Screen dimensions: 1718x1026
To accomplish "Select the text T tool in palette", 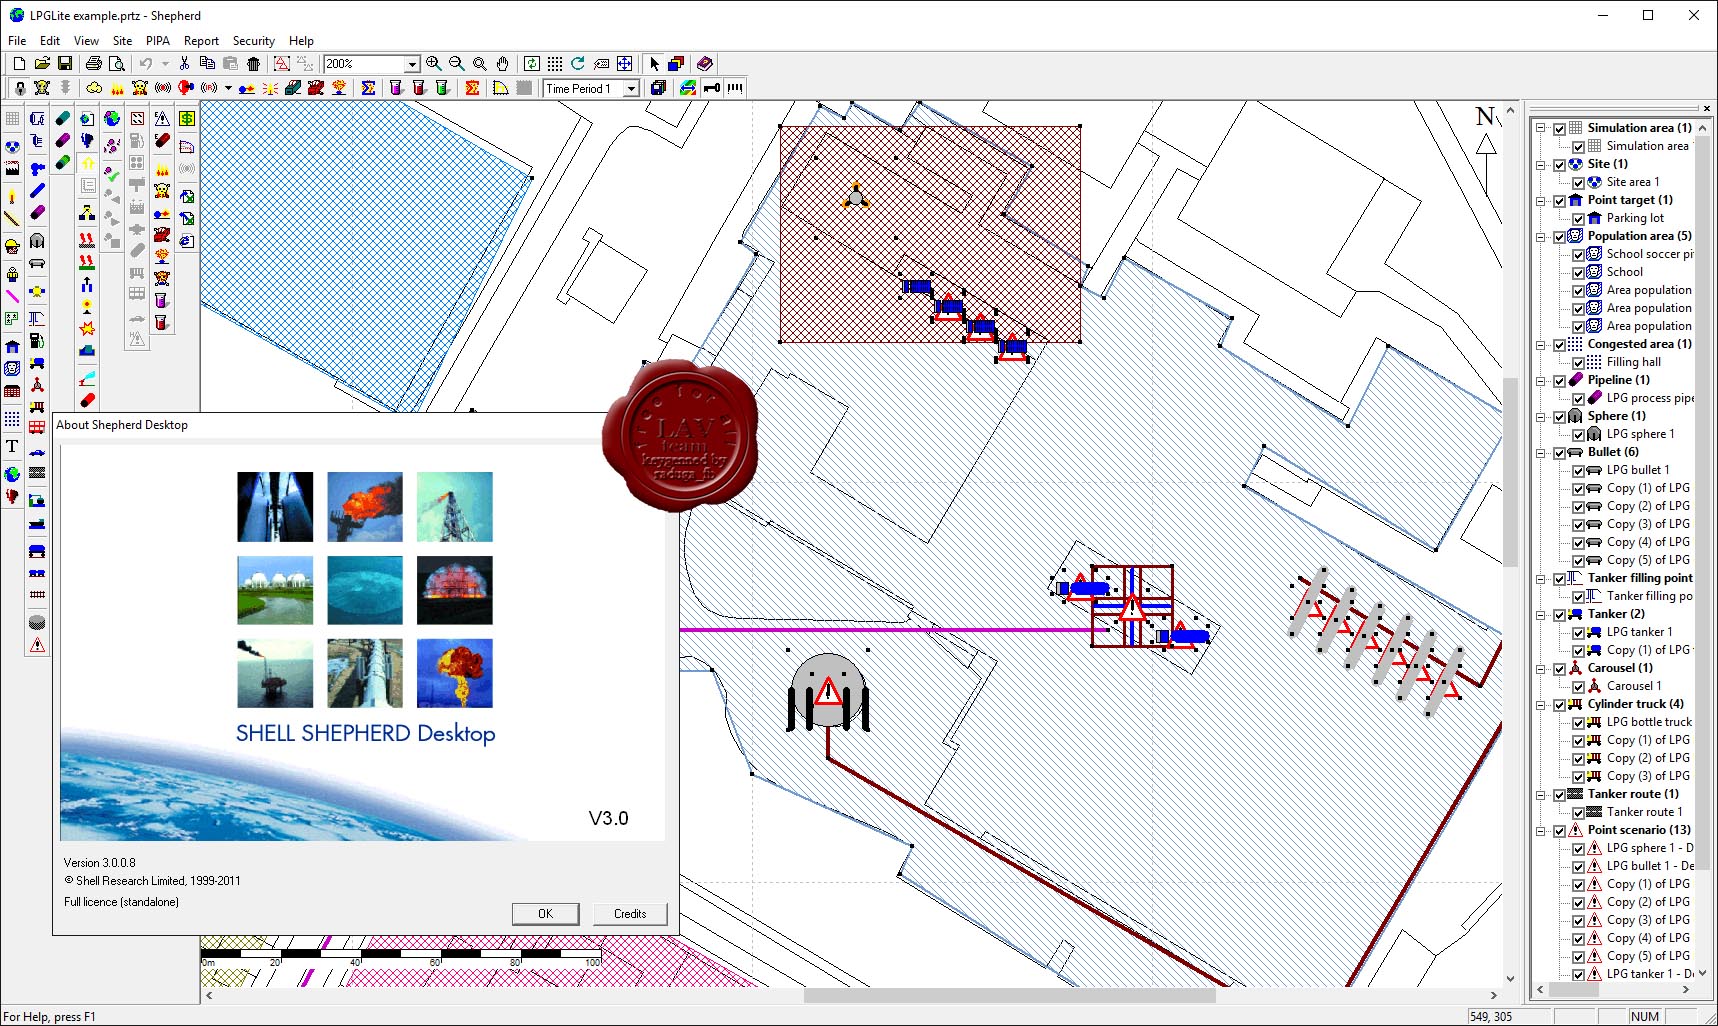I will pos(12,446).
